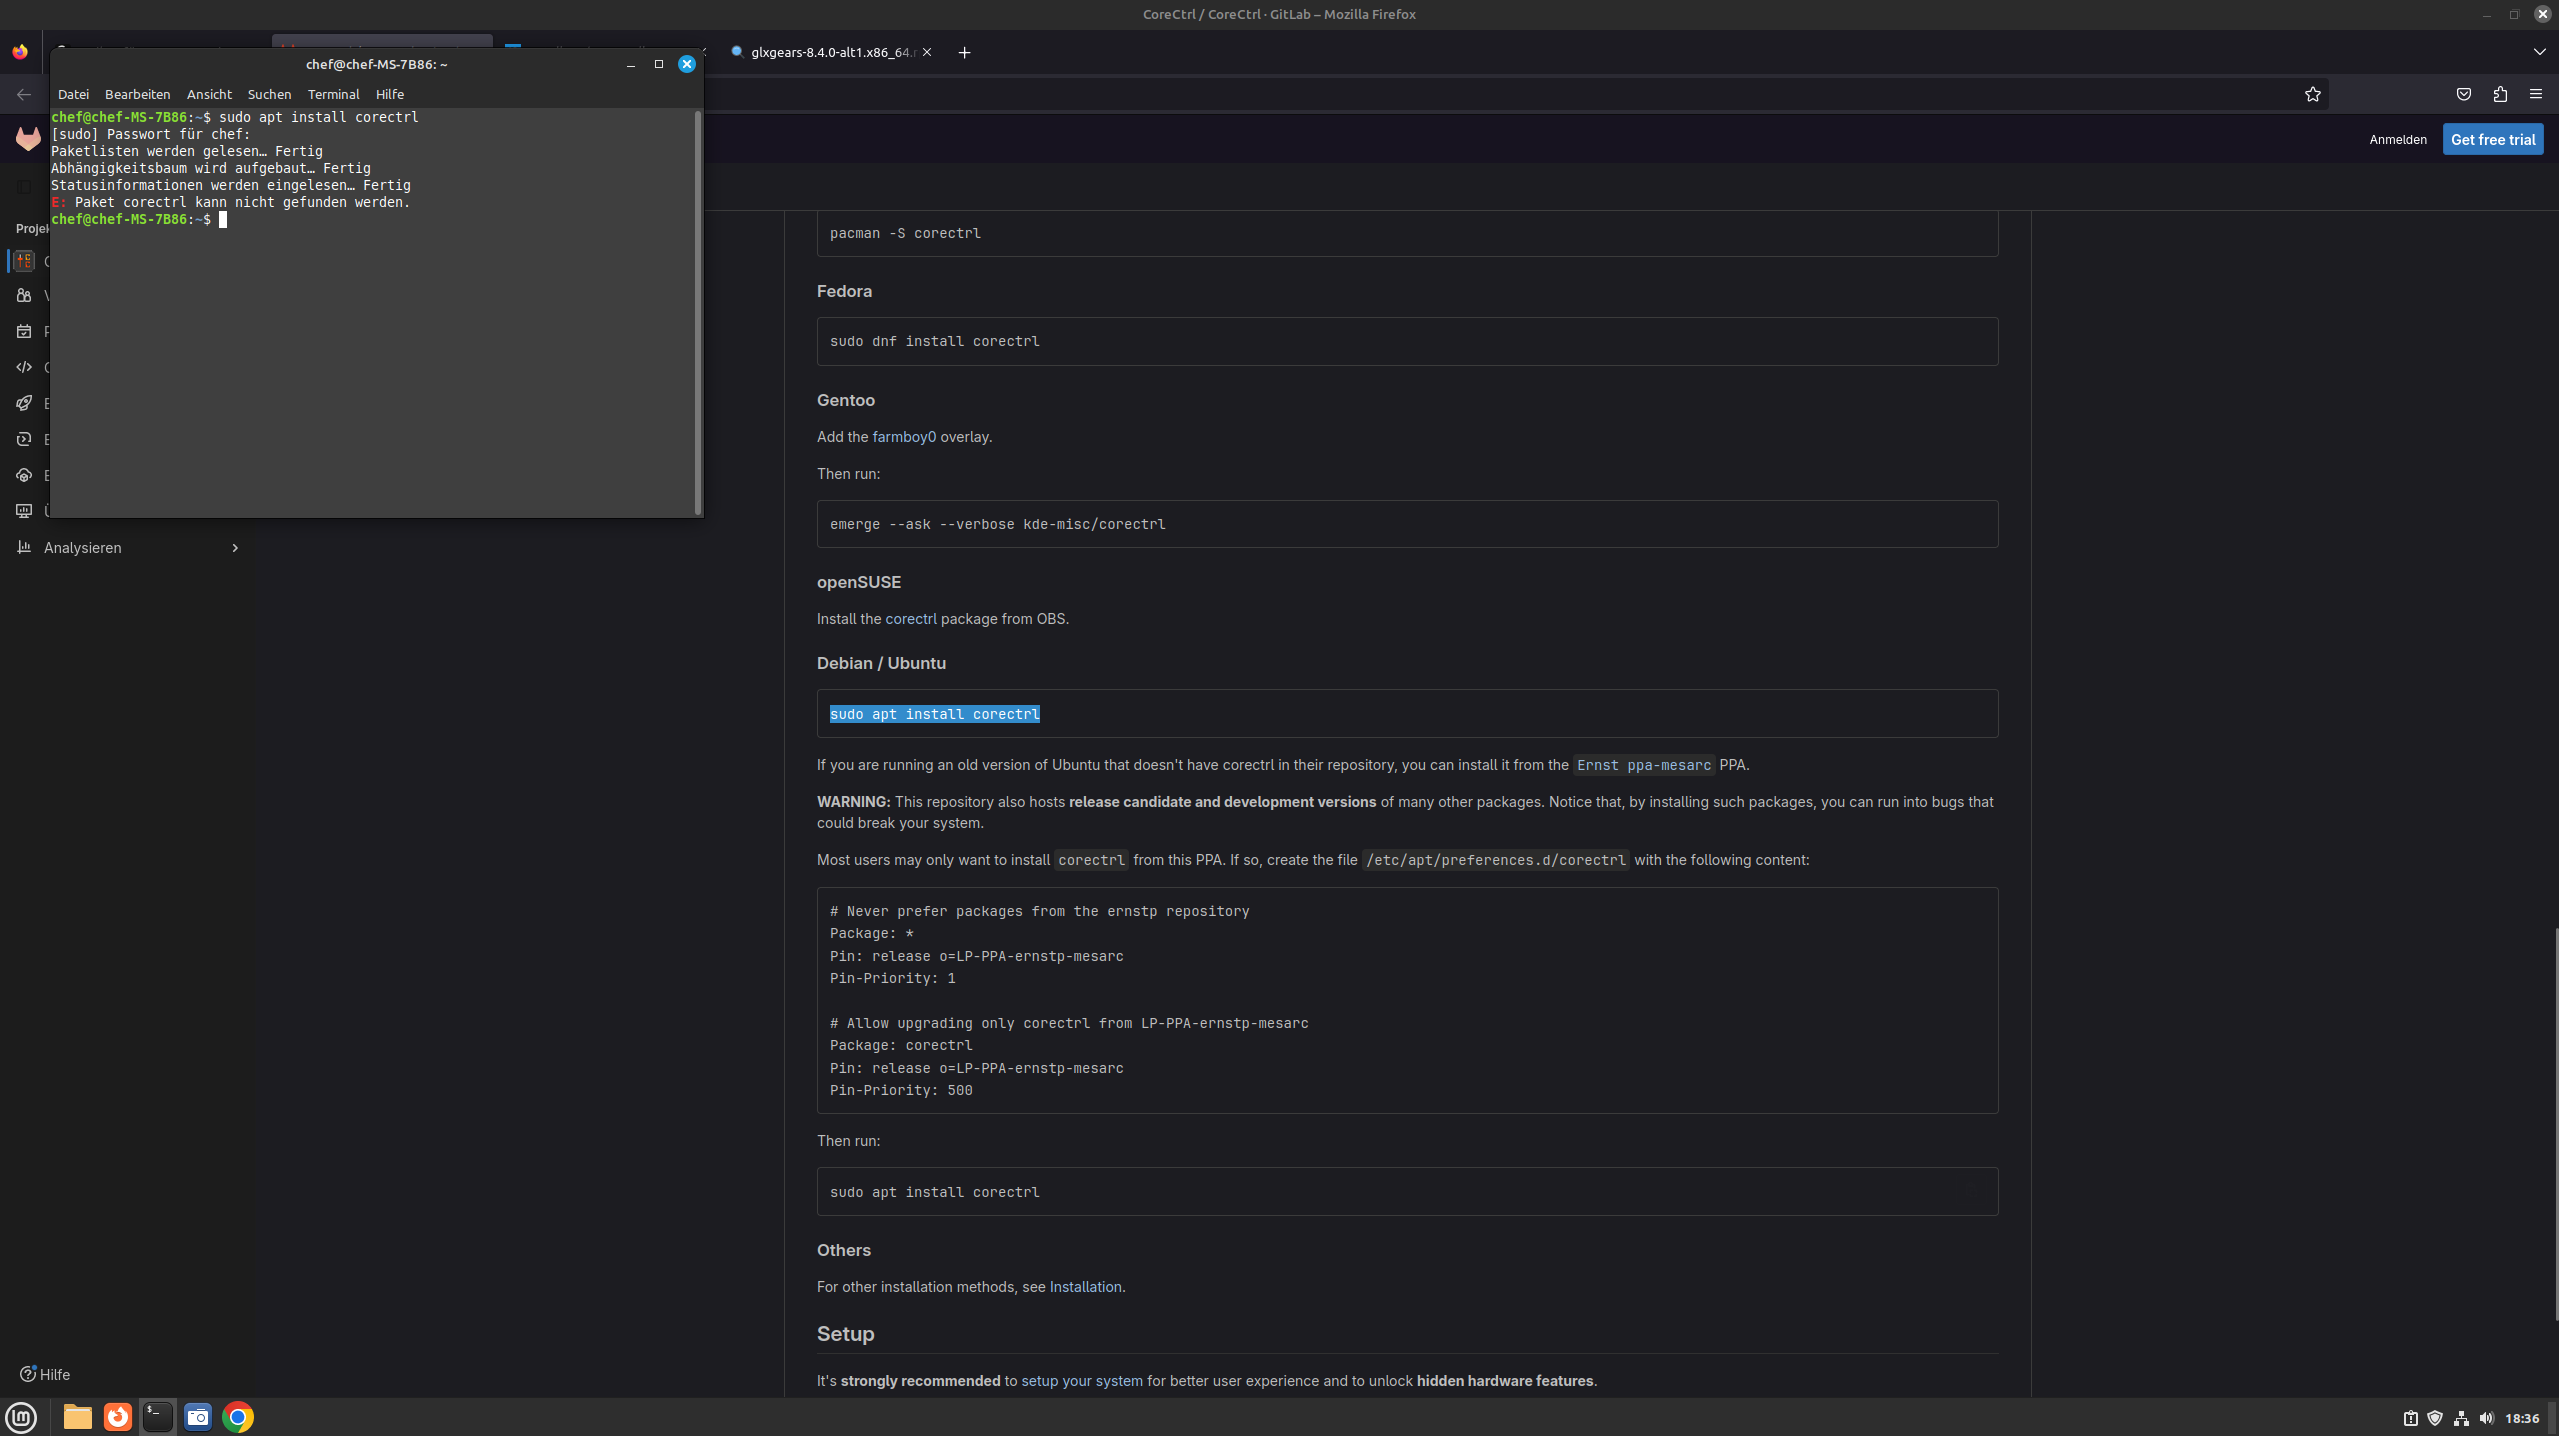Expand the Analysieren sidebar section

pos(234,548)
